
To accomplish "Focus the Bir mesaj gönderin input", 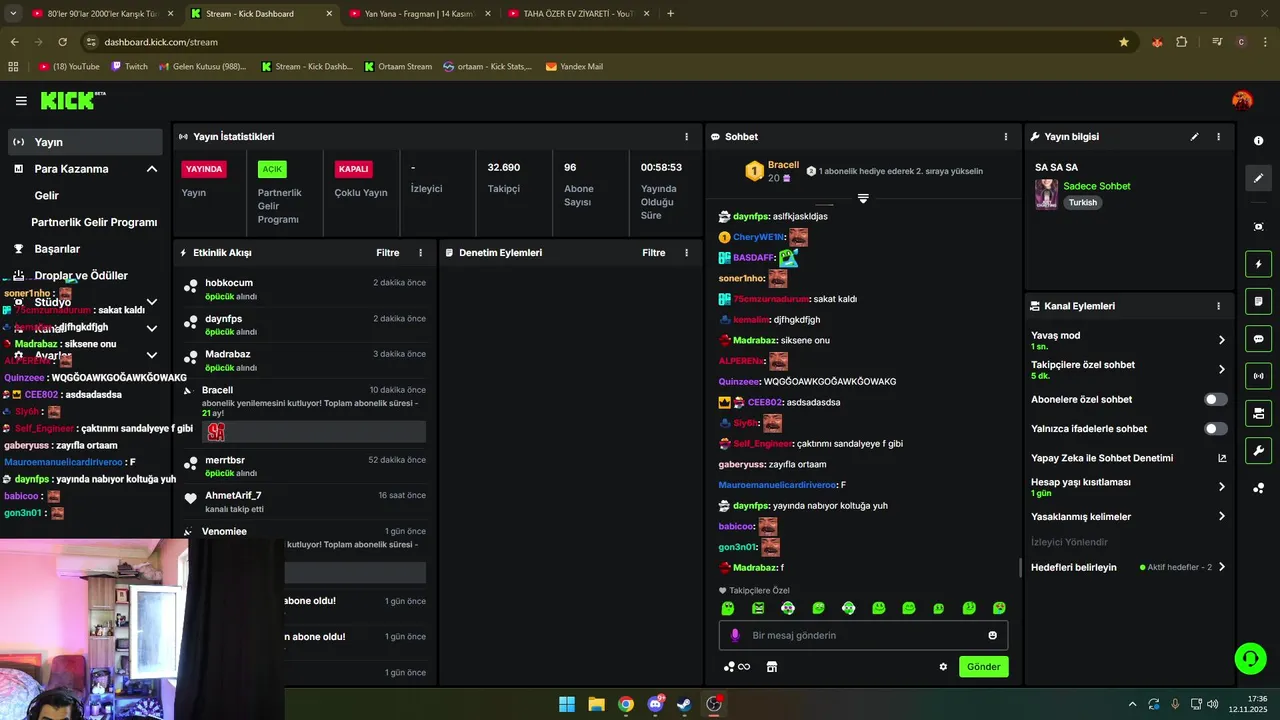I will 863,636.
